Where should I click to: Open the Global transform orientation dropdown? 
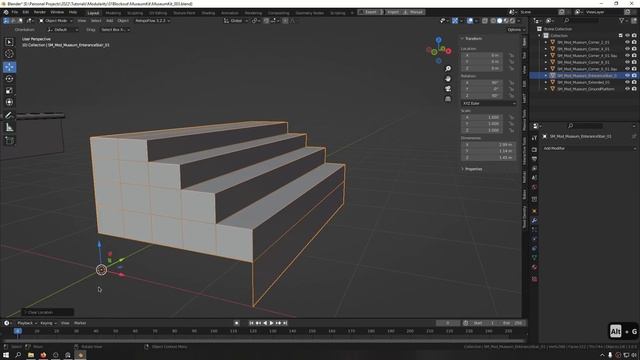pyautogui.click(x=236, y=21)
